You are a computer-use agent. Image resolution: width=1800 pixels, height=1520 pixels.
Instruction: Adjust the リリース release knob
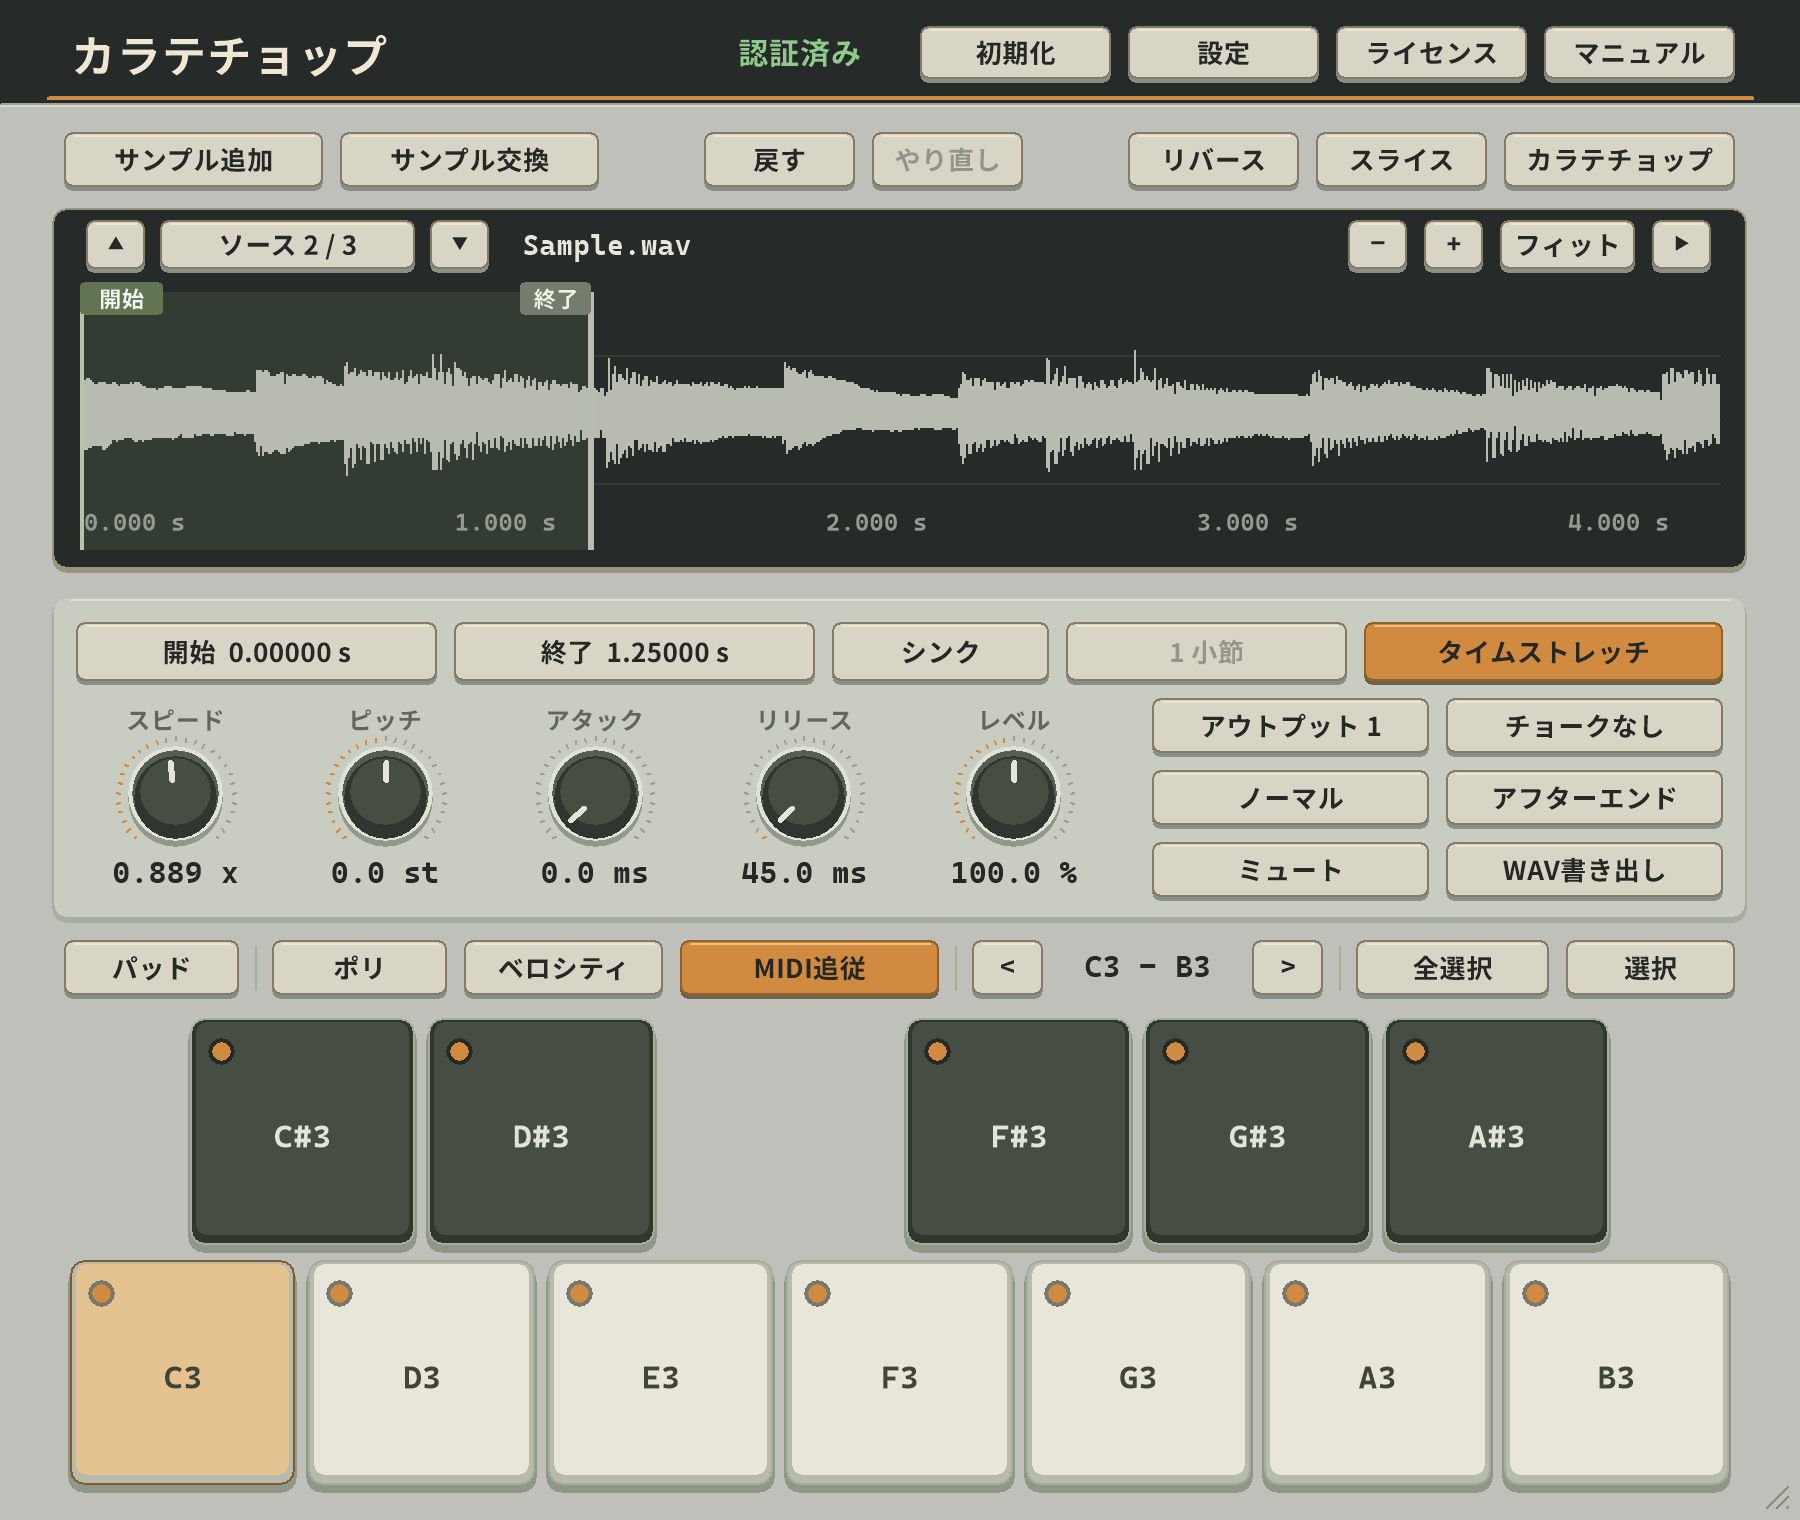point(804,795)
